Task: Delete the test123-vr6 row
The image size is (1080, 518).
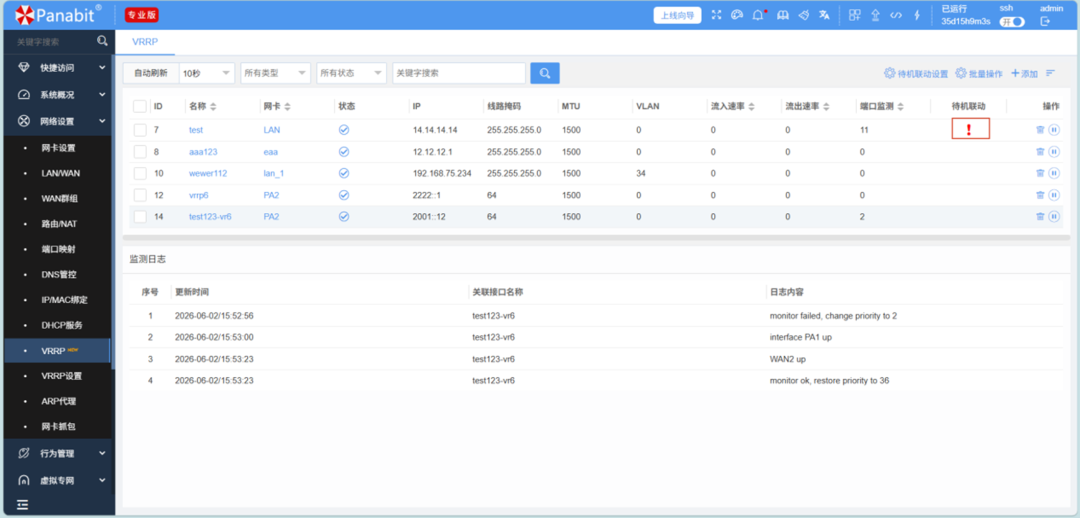Action: [1040, 216]
